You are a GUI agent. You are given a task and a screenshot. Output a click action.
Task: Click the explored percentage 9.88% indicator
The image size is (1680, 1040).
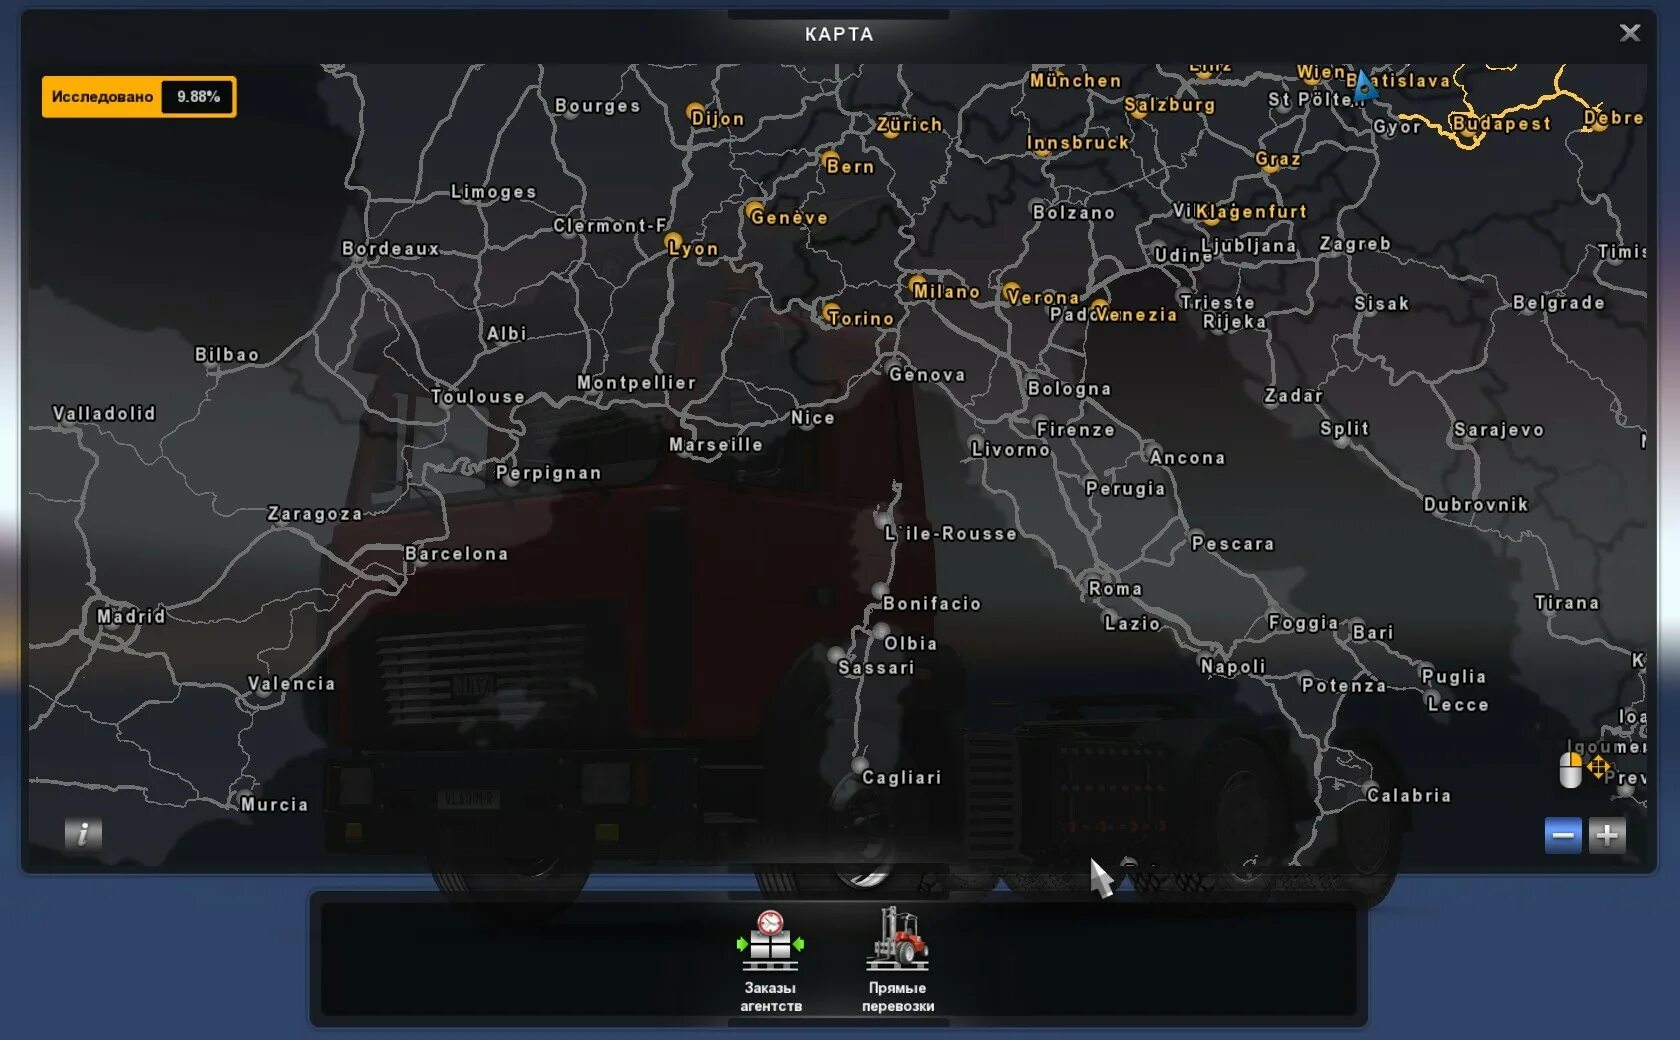139,97
